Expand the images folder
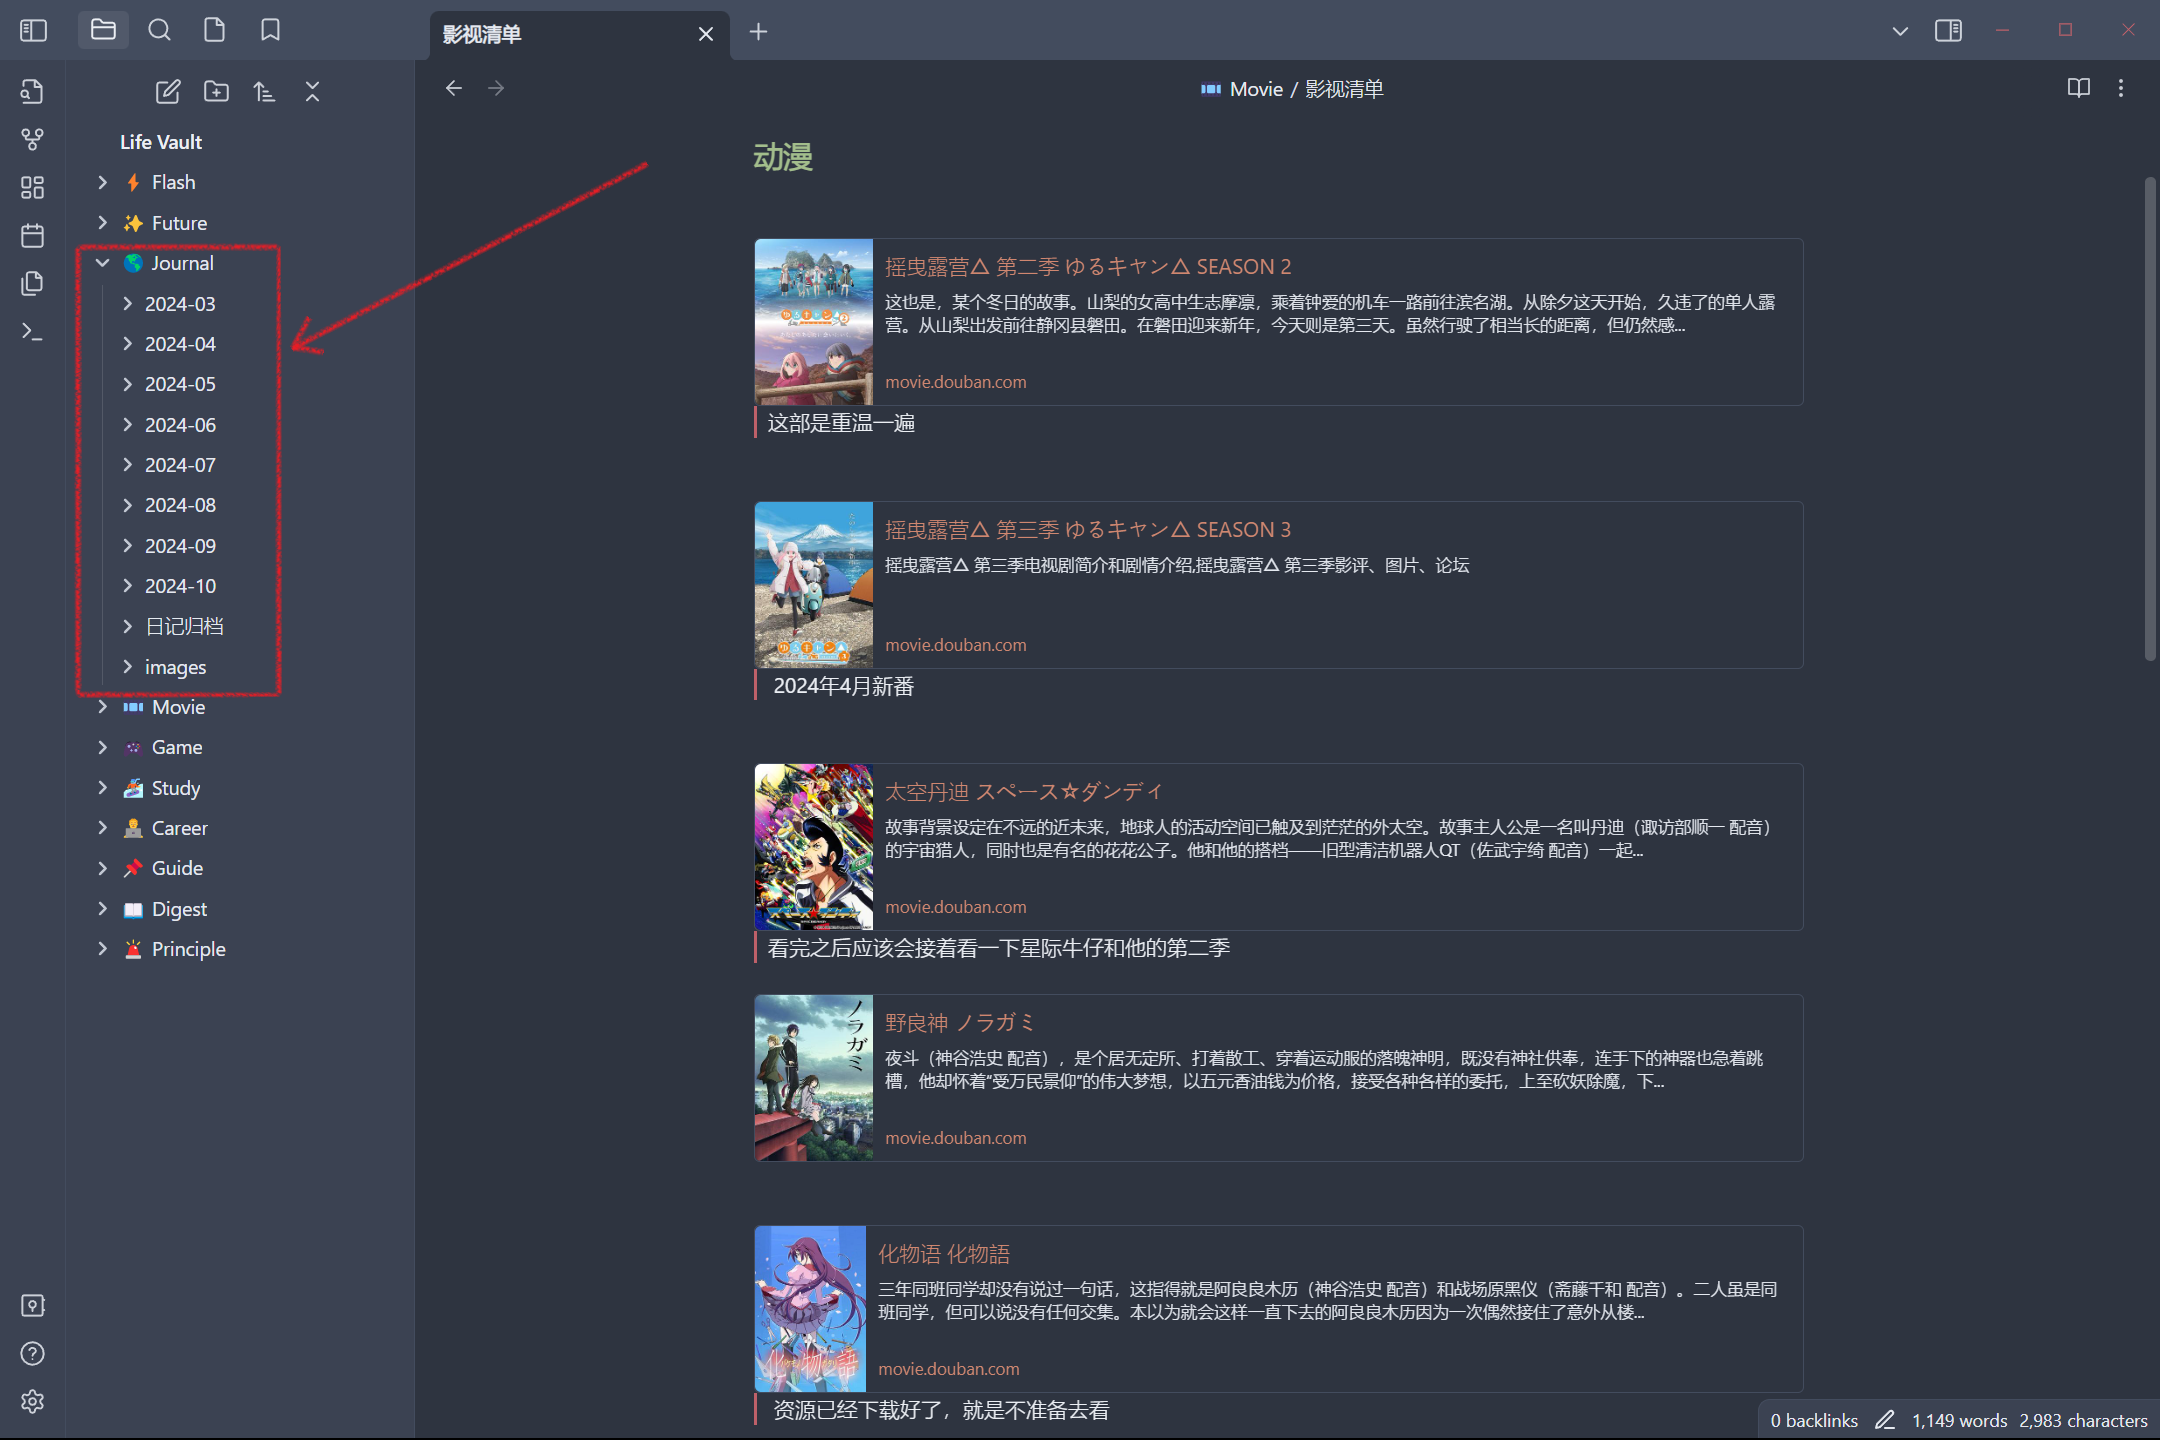Screen dimensions: 2160x1440 pyautogui.click(x=127, y=666)
